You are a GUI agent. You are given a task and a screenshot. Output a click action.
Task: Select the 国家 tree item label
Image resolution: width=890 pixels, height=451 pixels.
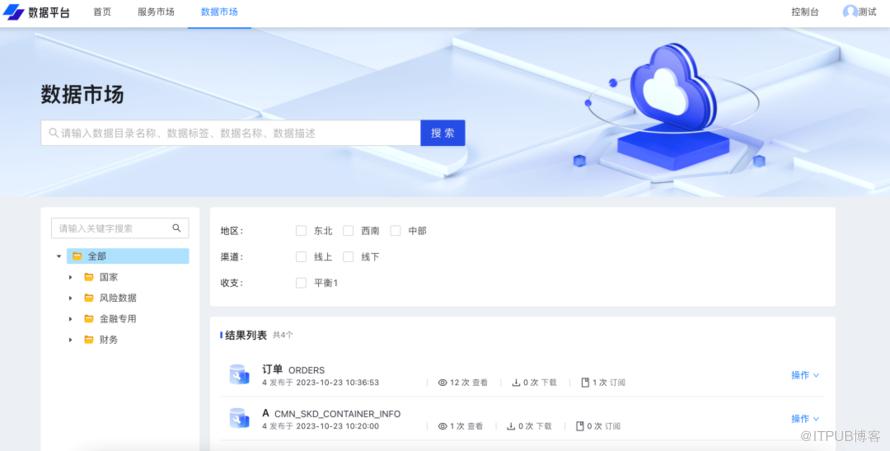pyautogui.click(x=109, y=277)
